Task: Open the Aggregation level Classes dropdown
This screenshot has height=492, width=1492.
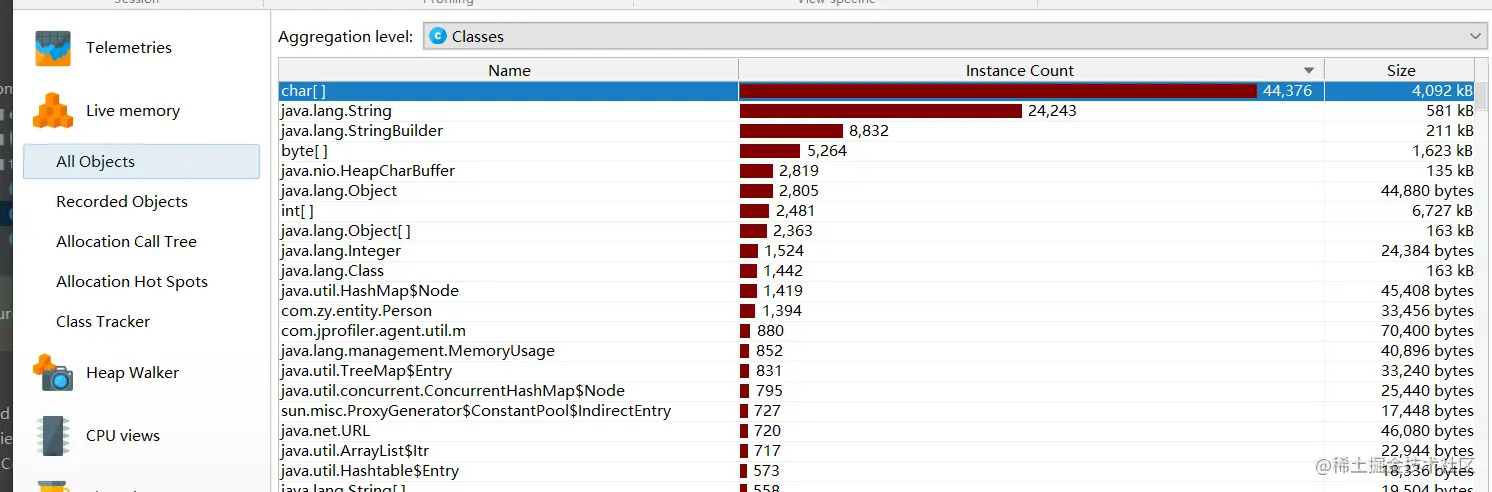Action: 956,36
